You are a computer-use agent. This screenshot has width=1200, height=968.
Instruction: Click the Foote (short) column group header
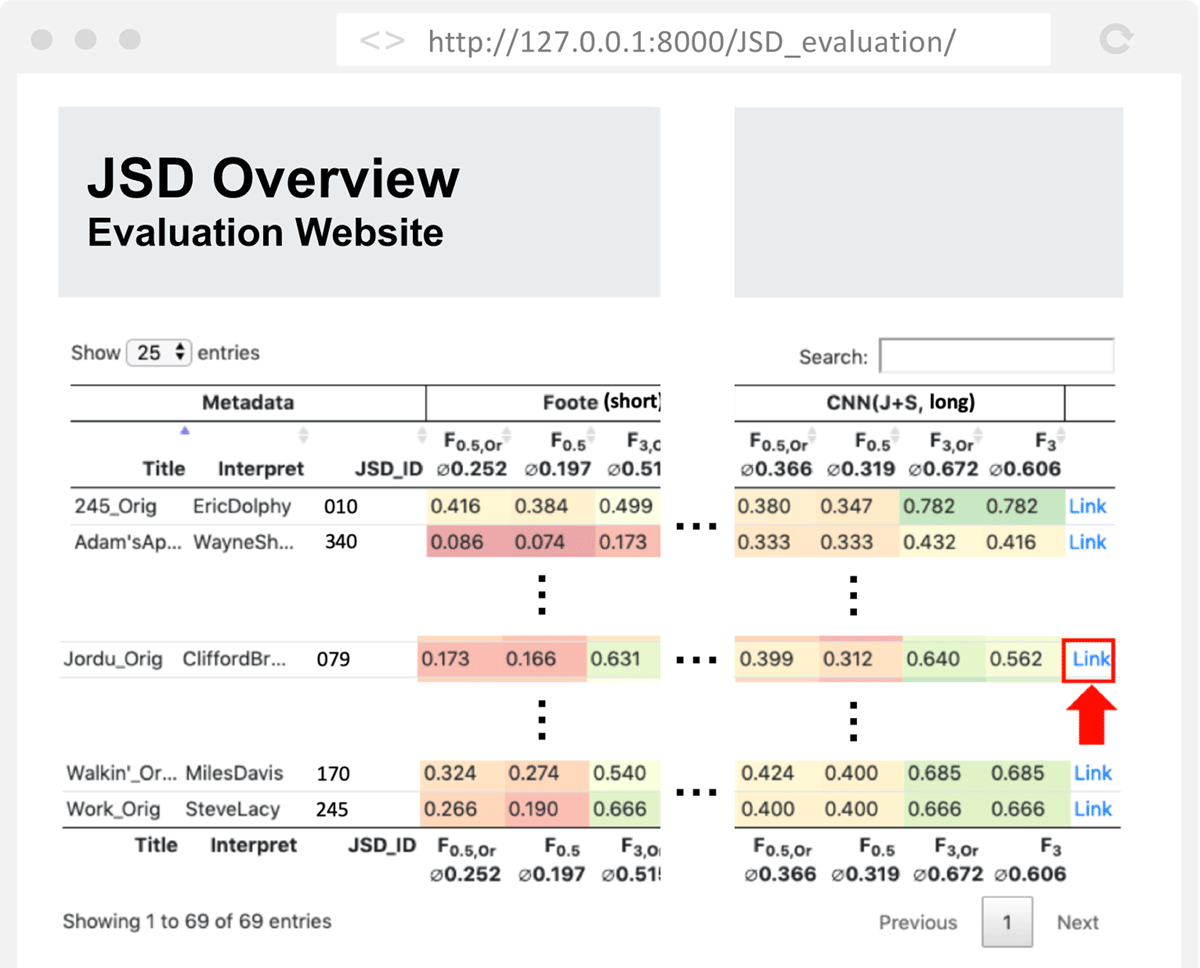(x=601, y=403)
